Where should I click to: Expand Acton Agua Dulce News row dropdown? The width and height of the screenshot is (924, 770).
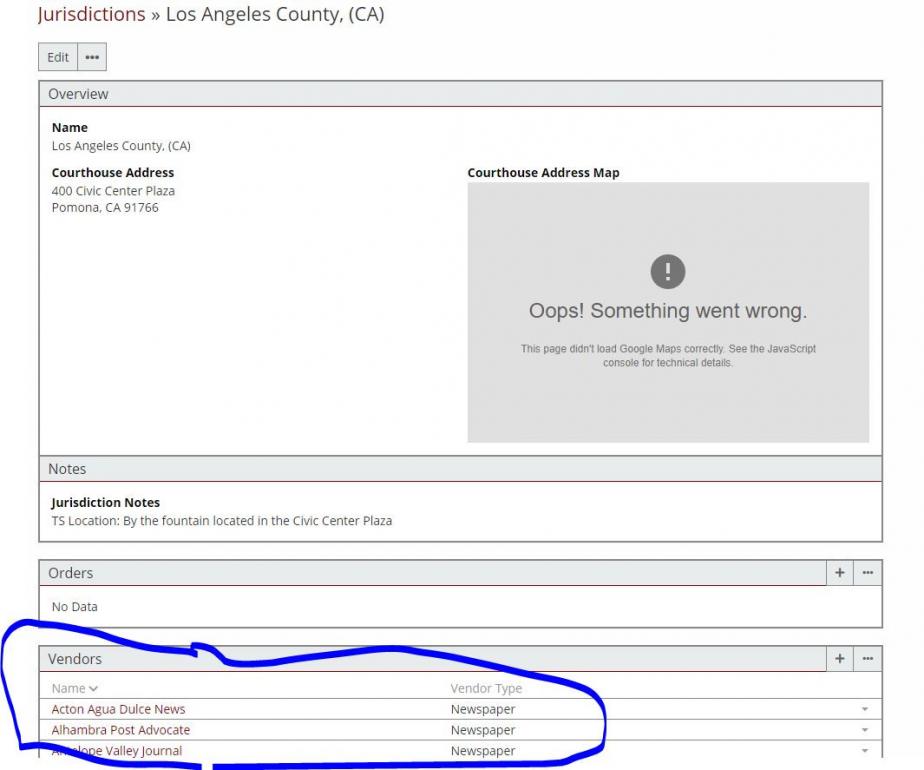pos(864,710)
